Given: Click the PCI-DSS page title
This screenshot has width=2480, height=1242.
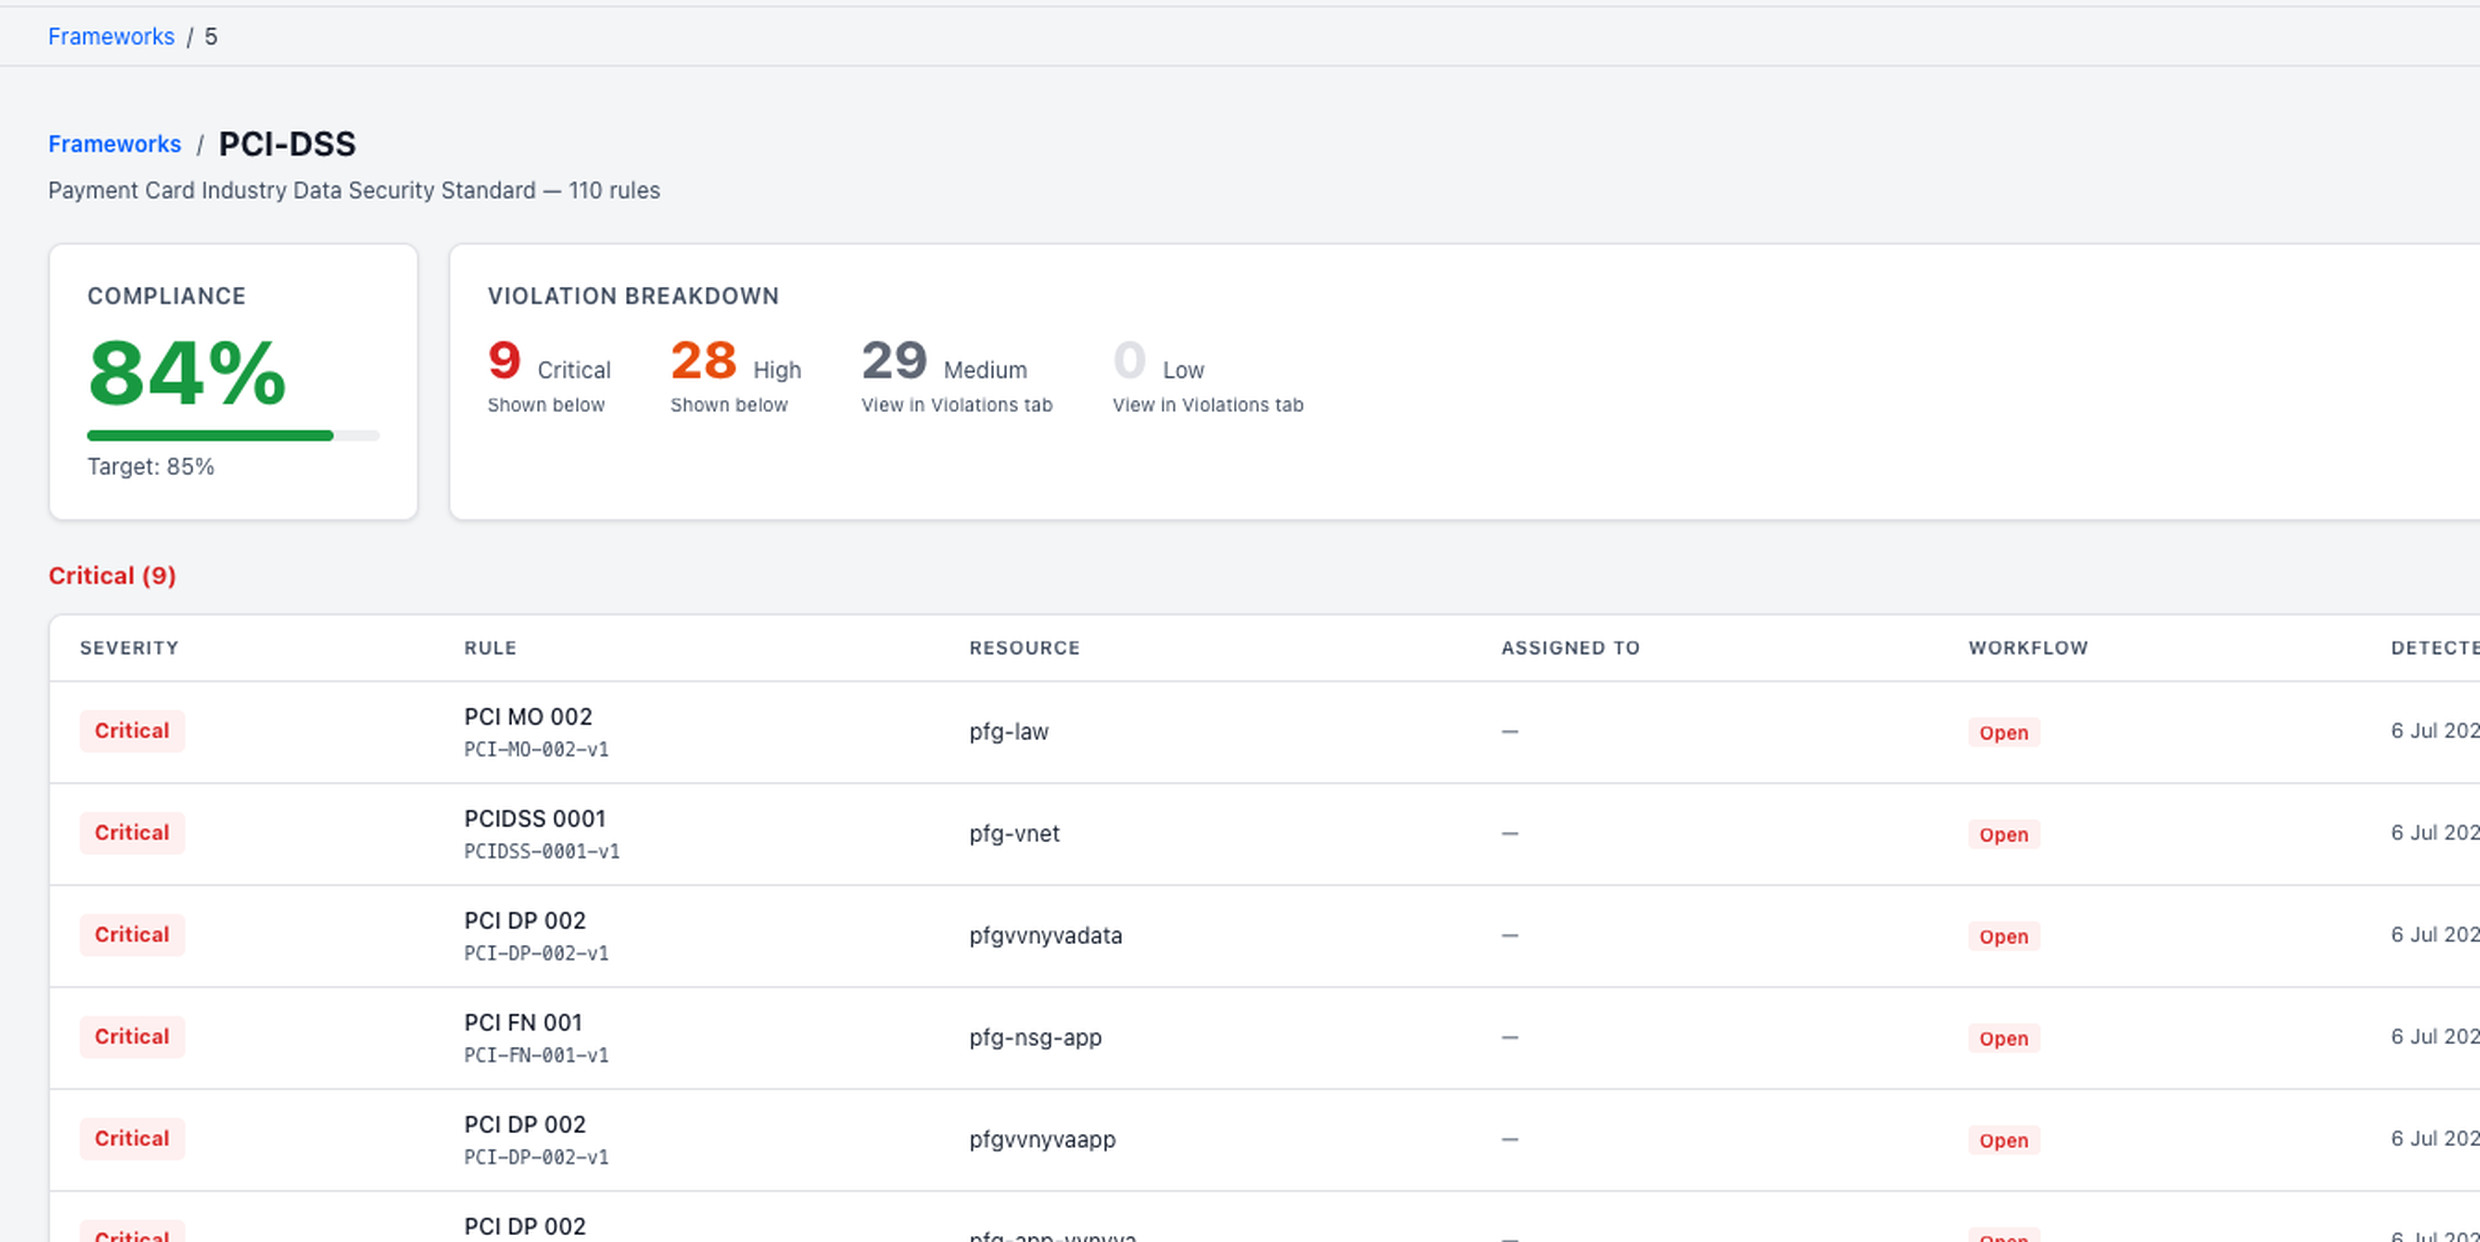Looking at the screenshot, I should pos(287,144).
